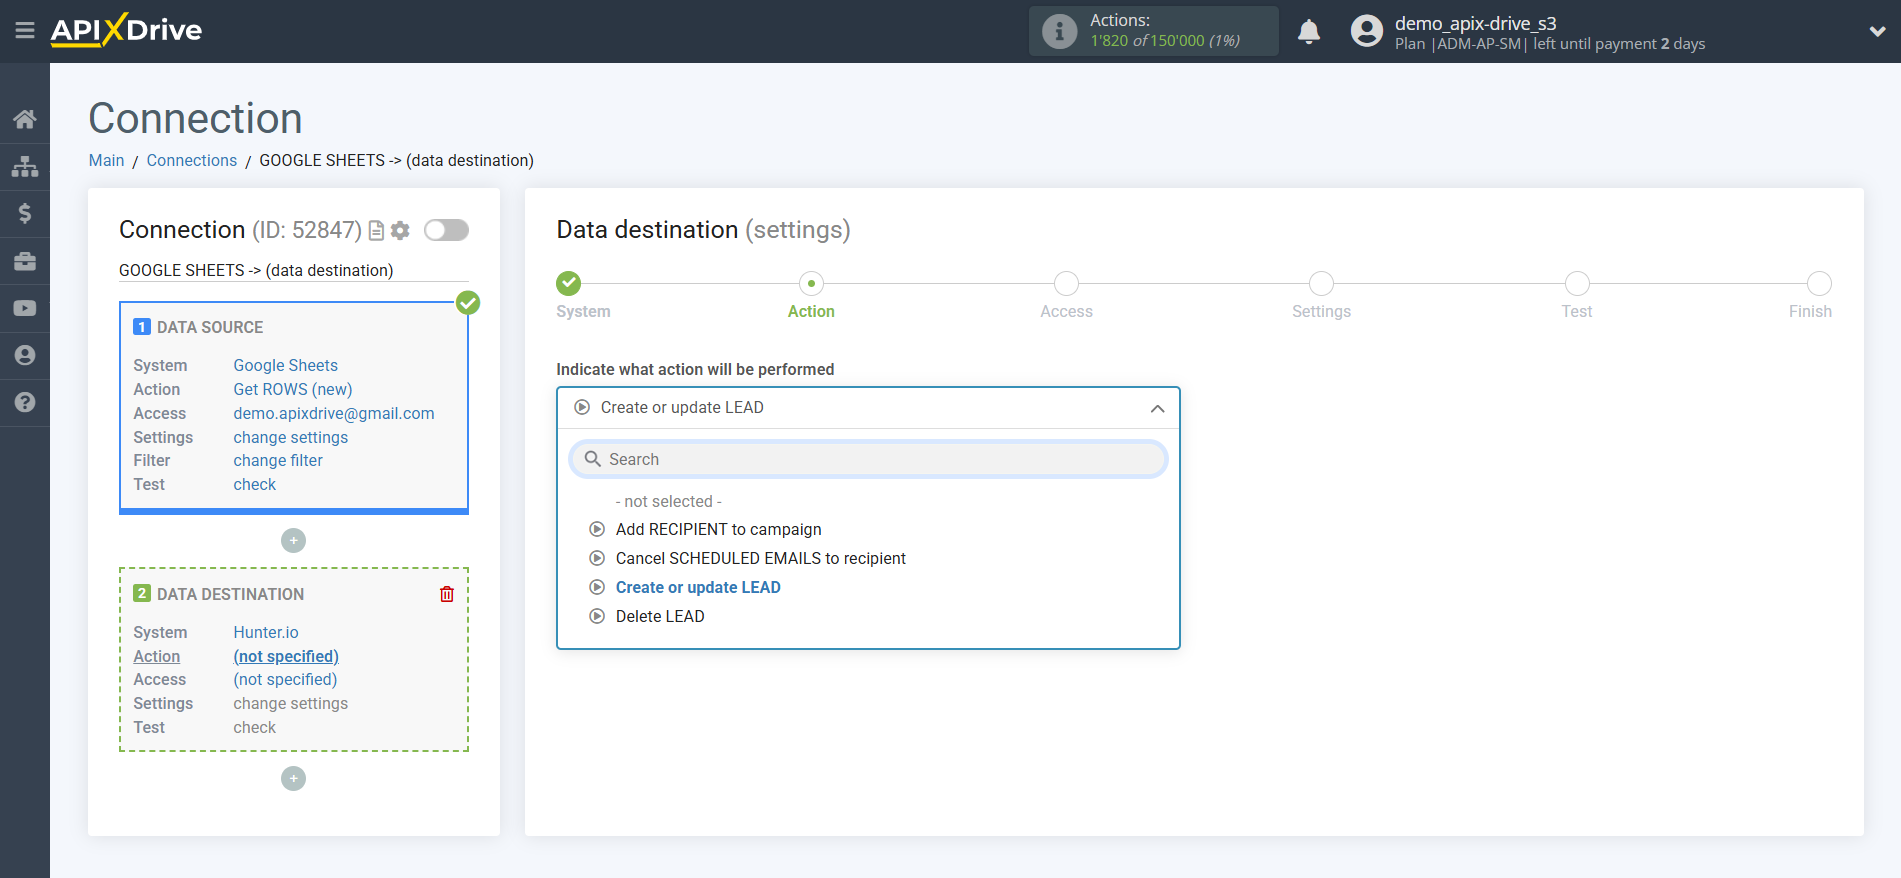Click the ApiX-Drive logo
1901x878 pixels.
(126, 30)
